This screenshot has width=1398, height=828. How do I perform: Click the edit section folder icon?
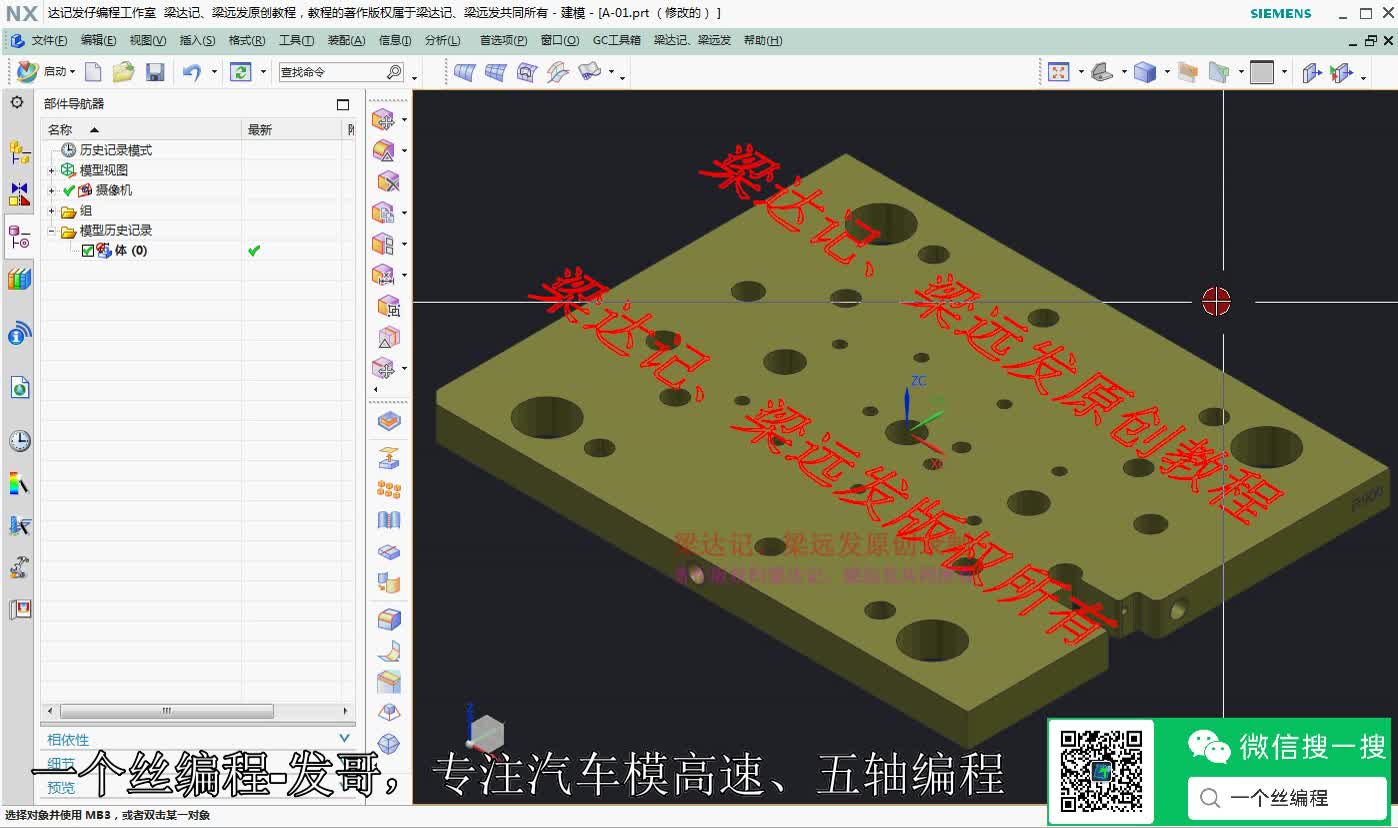1218,72
